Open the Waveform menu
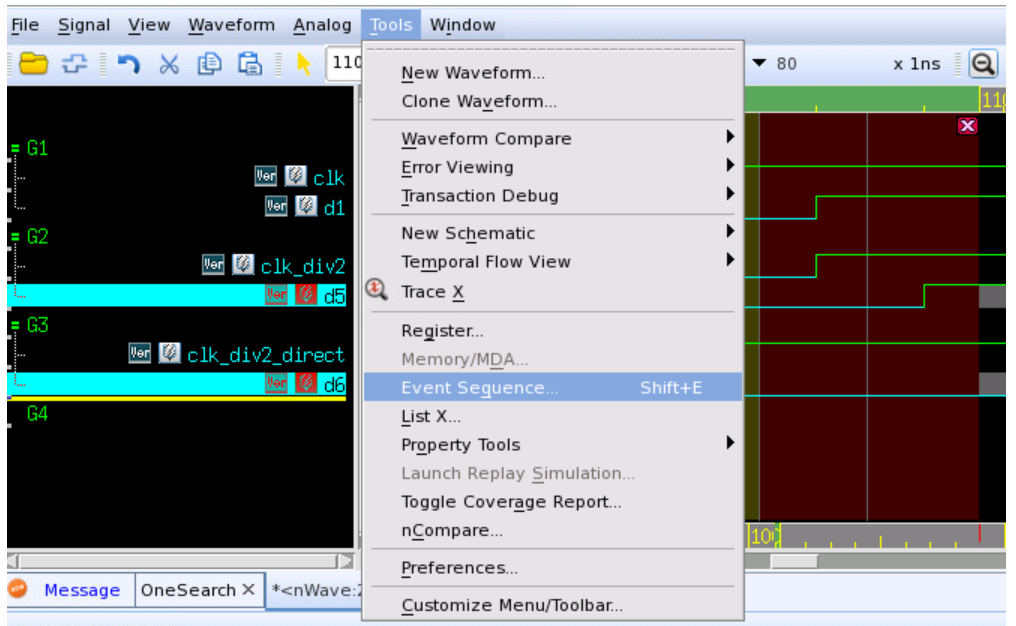 pos(231,25)
